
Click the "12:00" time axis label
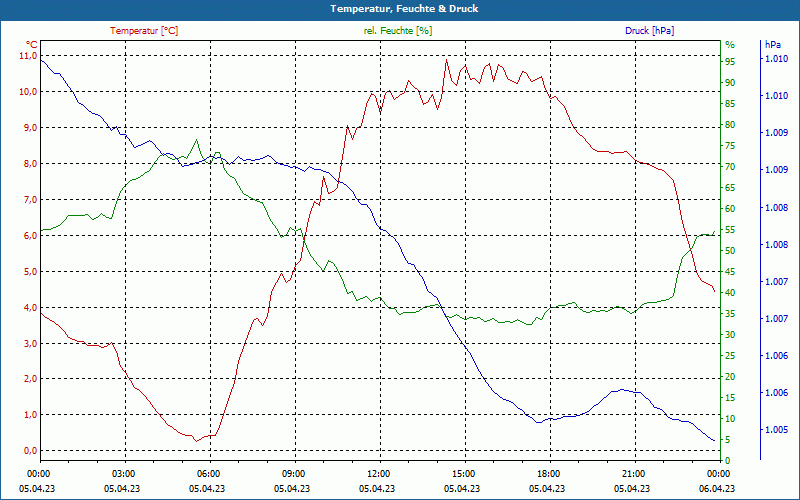click(378, 473)
